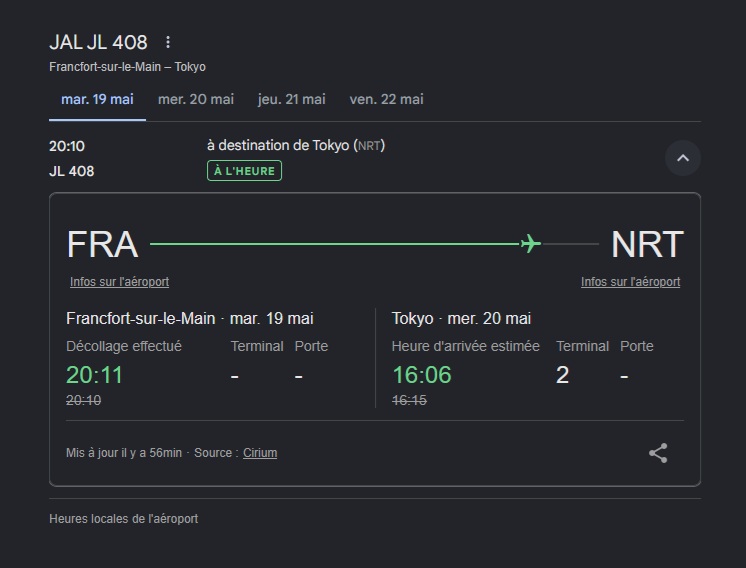Click the green airplane progress icon
This screenshot has height=568, width=746.
pyautogui.click(x=531, y=244)
